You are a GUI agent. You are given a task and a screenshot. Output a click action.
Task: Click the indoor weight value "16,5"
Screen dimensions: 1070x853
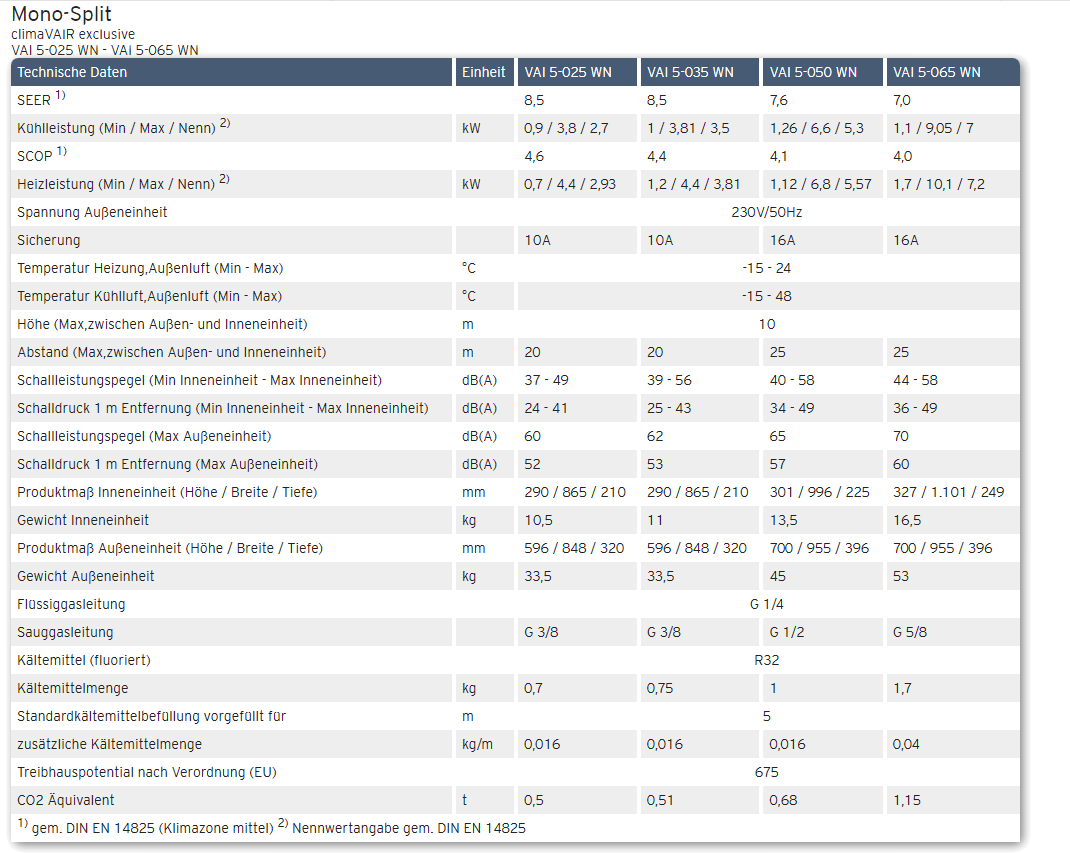point(907,520)
